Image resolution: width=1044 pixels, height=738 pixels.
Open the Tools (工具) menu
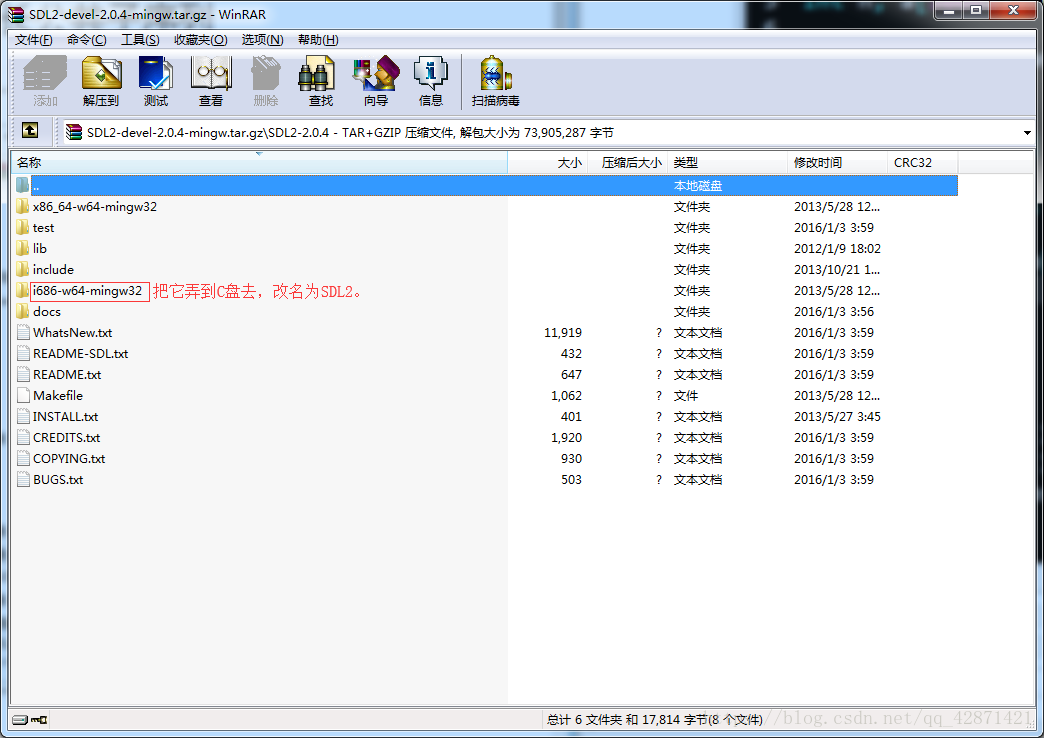[x=140, y=40]
